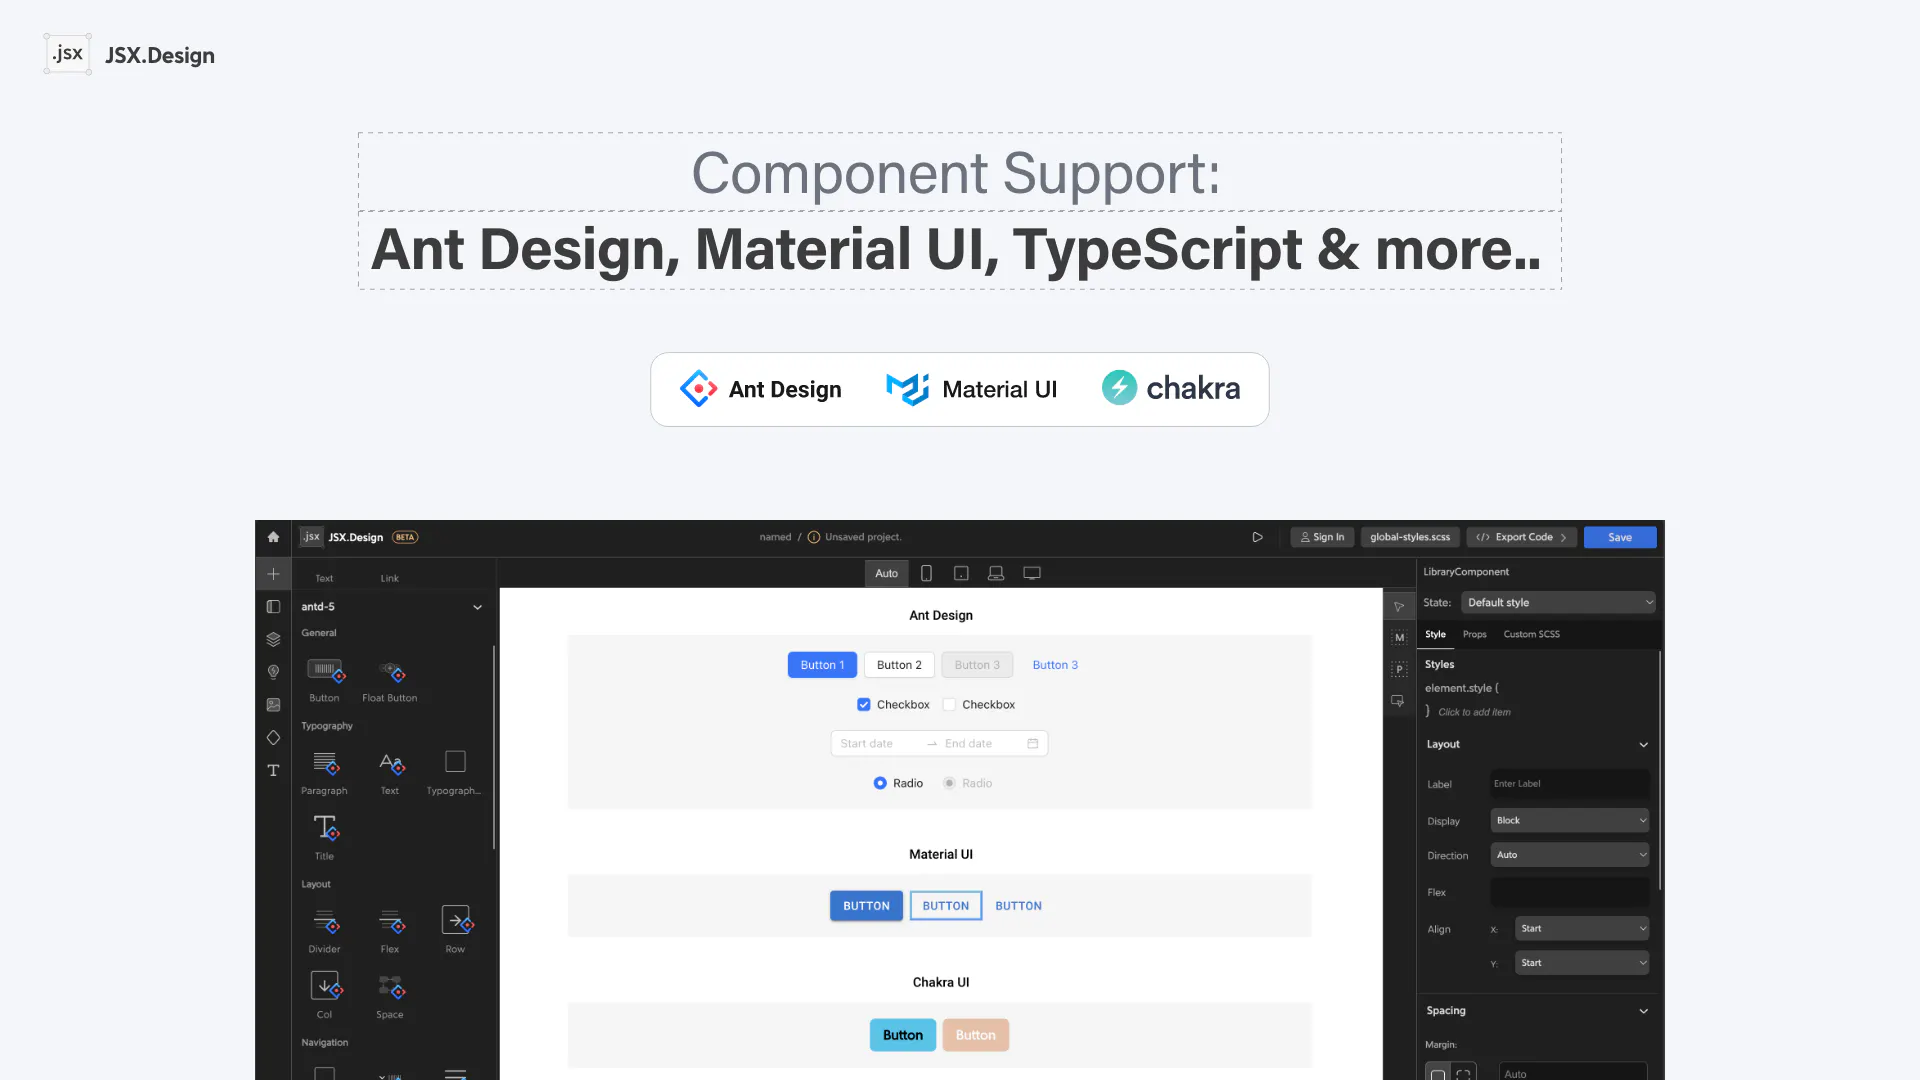
Task: Switch to mobile phone viewport icon
Action: [x=926, y=573]
